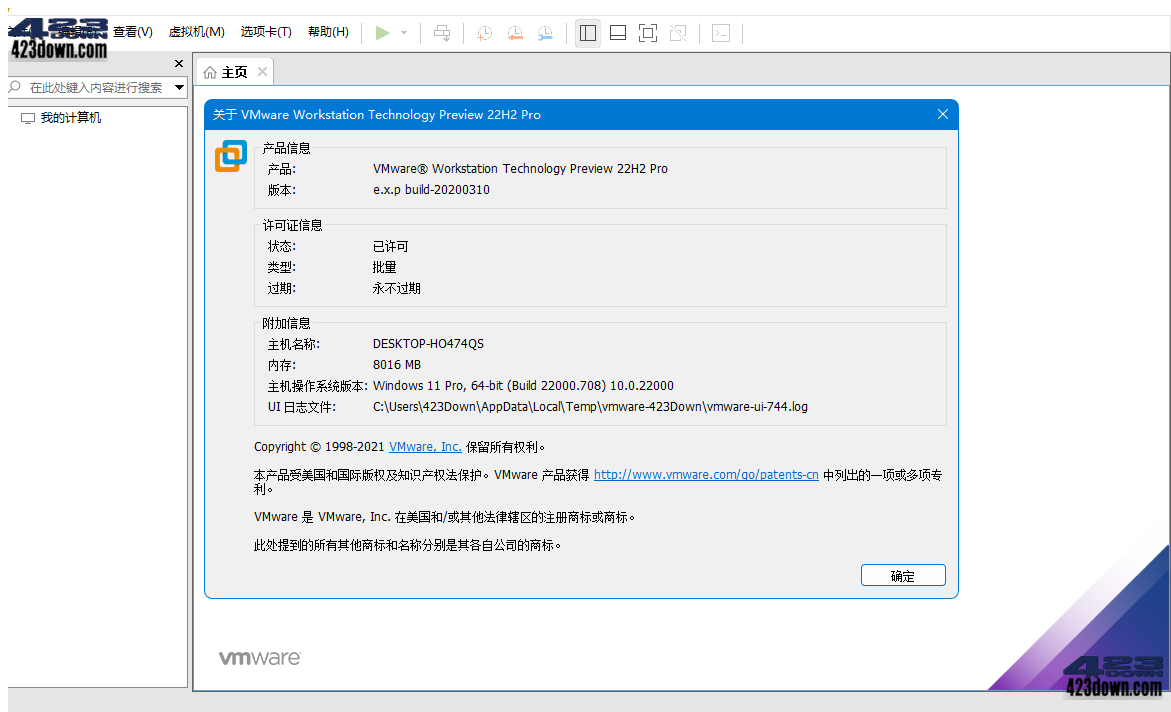This screenshot has height=712, width=1171.
Task: Power on the virtual machine
Action: point(382,32)
